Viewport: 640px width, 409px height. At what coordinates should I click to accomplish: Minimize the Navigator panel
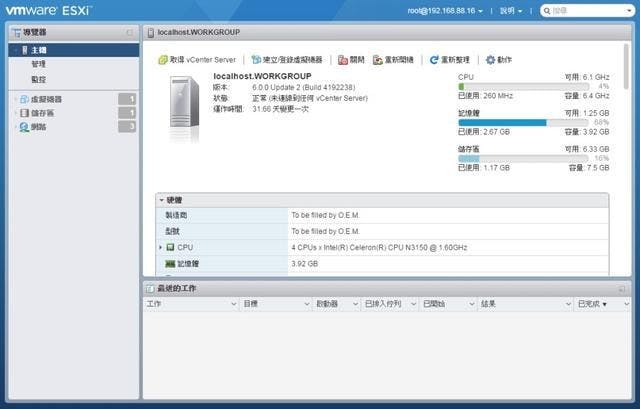pos(130,33)
